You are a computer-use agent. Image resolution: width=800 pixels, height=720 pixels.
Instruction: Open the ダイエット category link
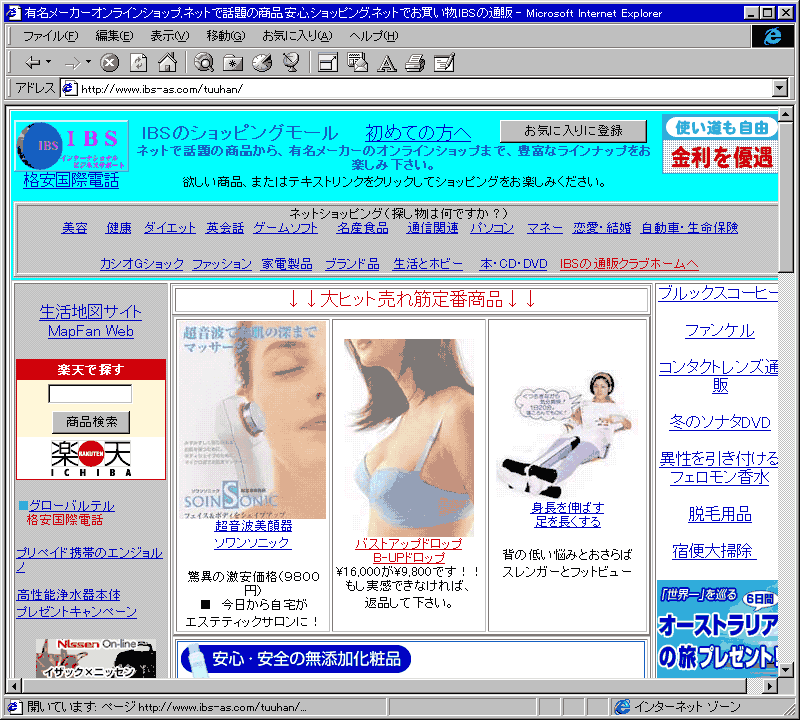[169, 228]
